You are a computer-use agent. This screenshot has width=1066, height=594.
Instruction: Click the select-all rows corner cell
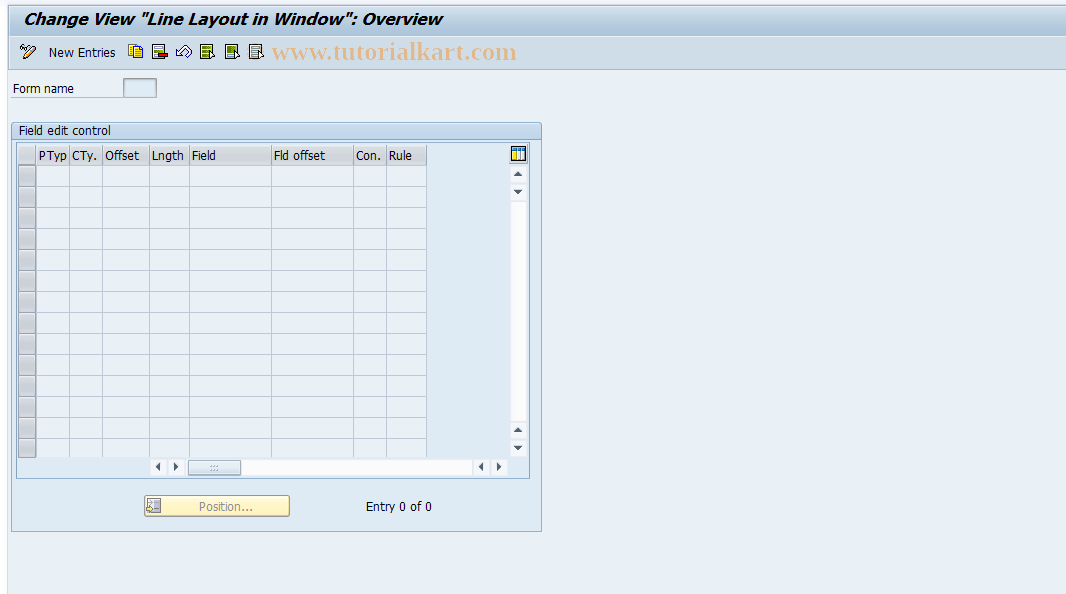pyautogui.click(x=27, y=156)
